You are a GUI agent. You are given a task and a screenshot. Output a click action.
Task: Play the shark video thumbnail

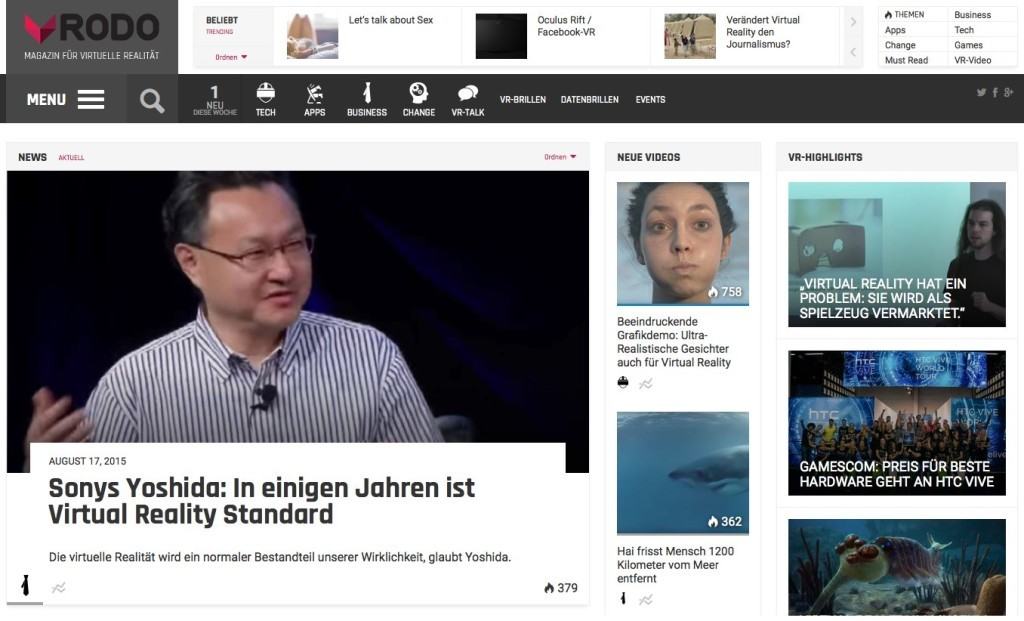(x=682, y=473)
